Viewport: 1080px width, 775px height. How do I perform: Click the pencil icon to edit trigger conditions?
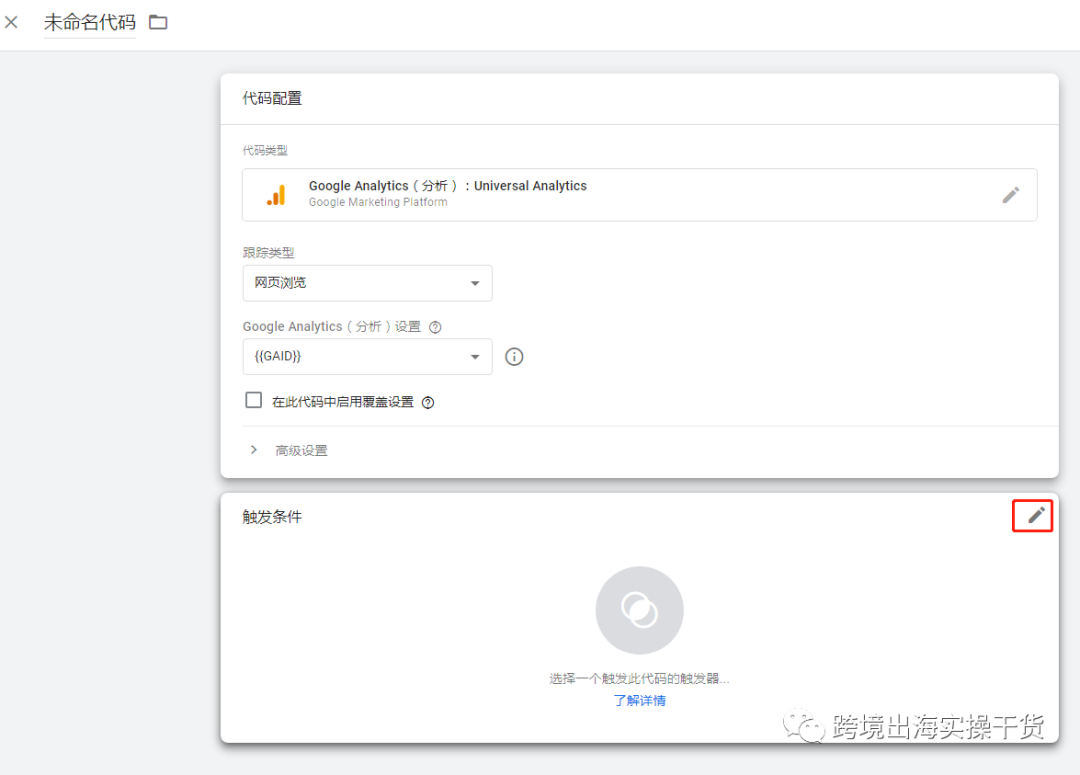1032,516
